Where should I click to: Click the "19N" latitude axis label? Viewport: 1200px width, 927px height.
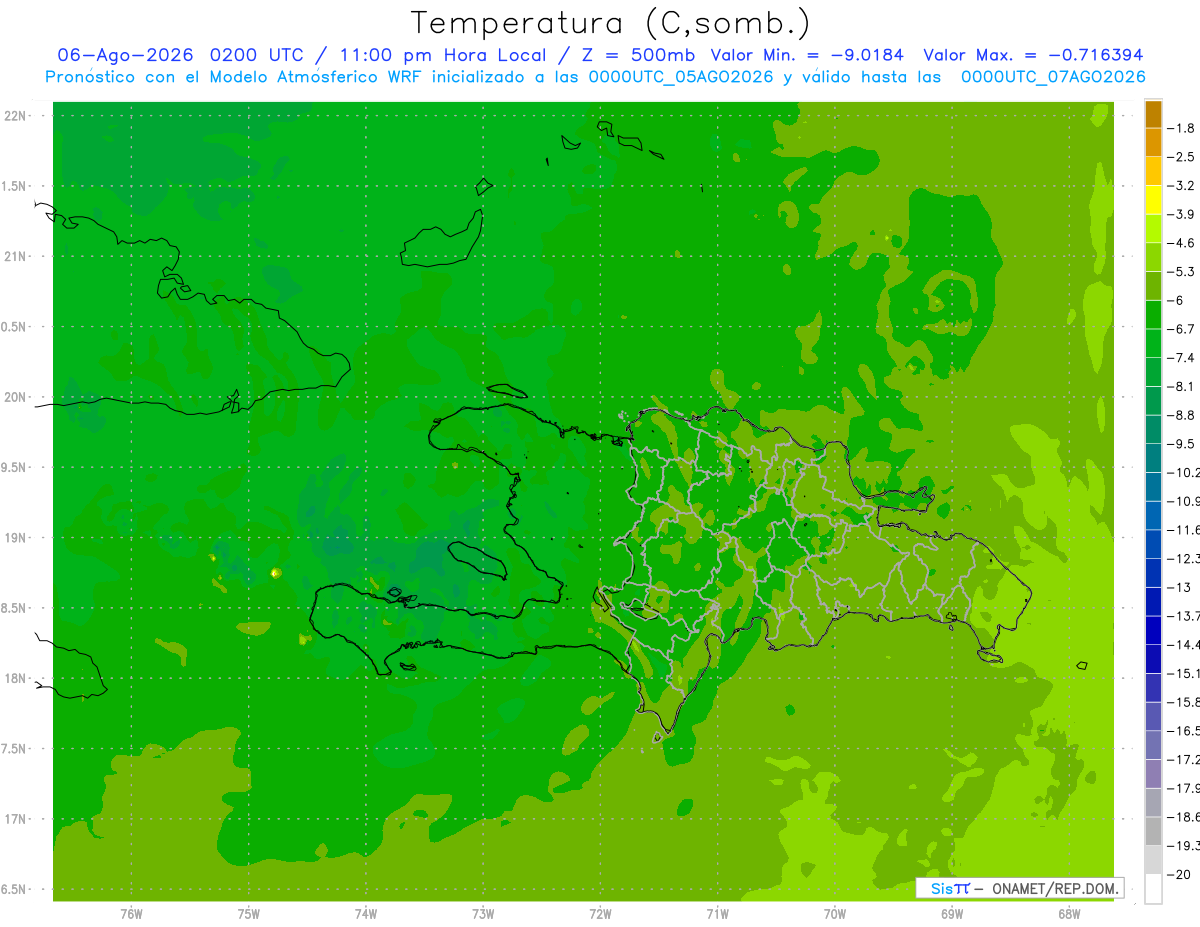point(16,538)
